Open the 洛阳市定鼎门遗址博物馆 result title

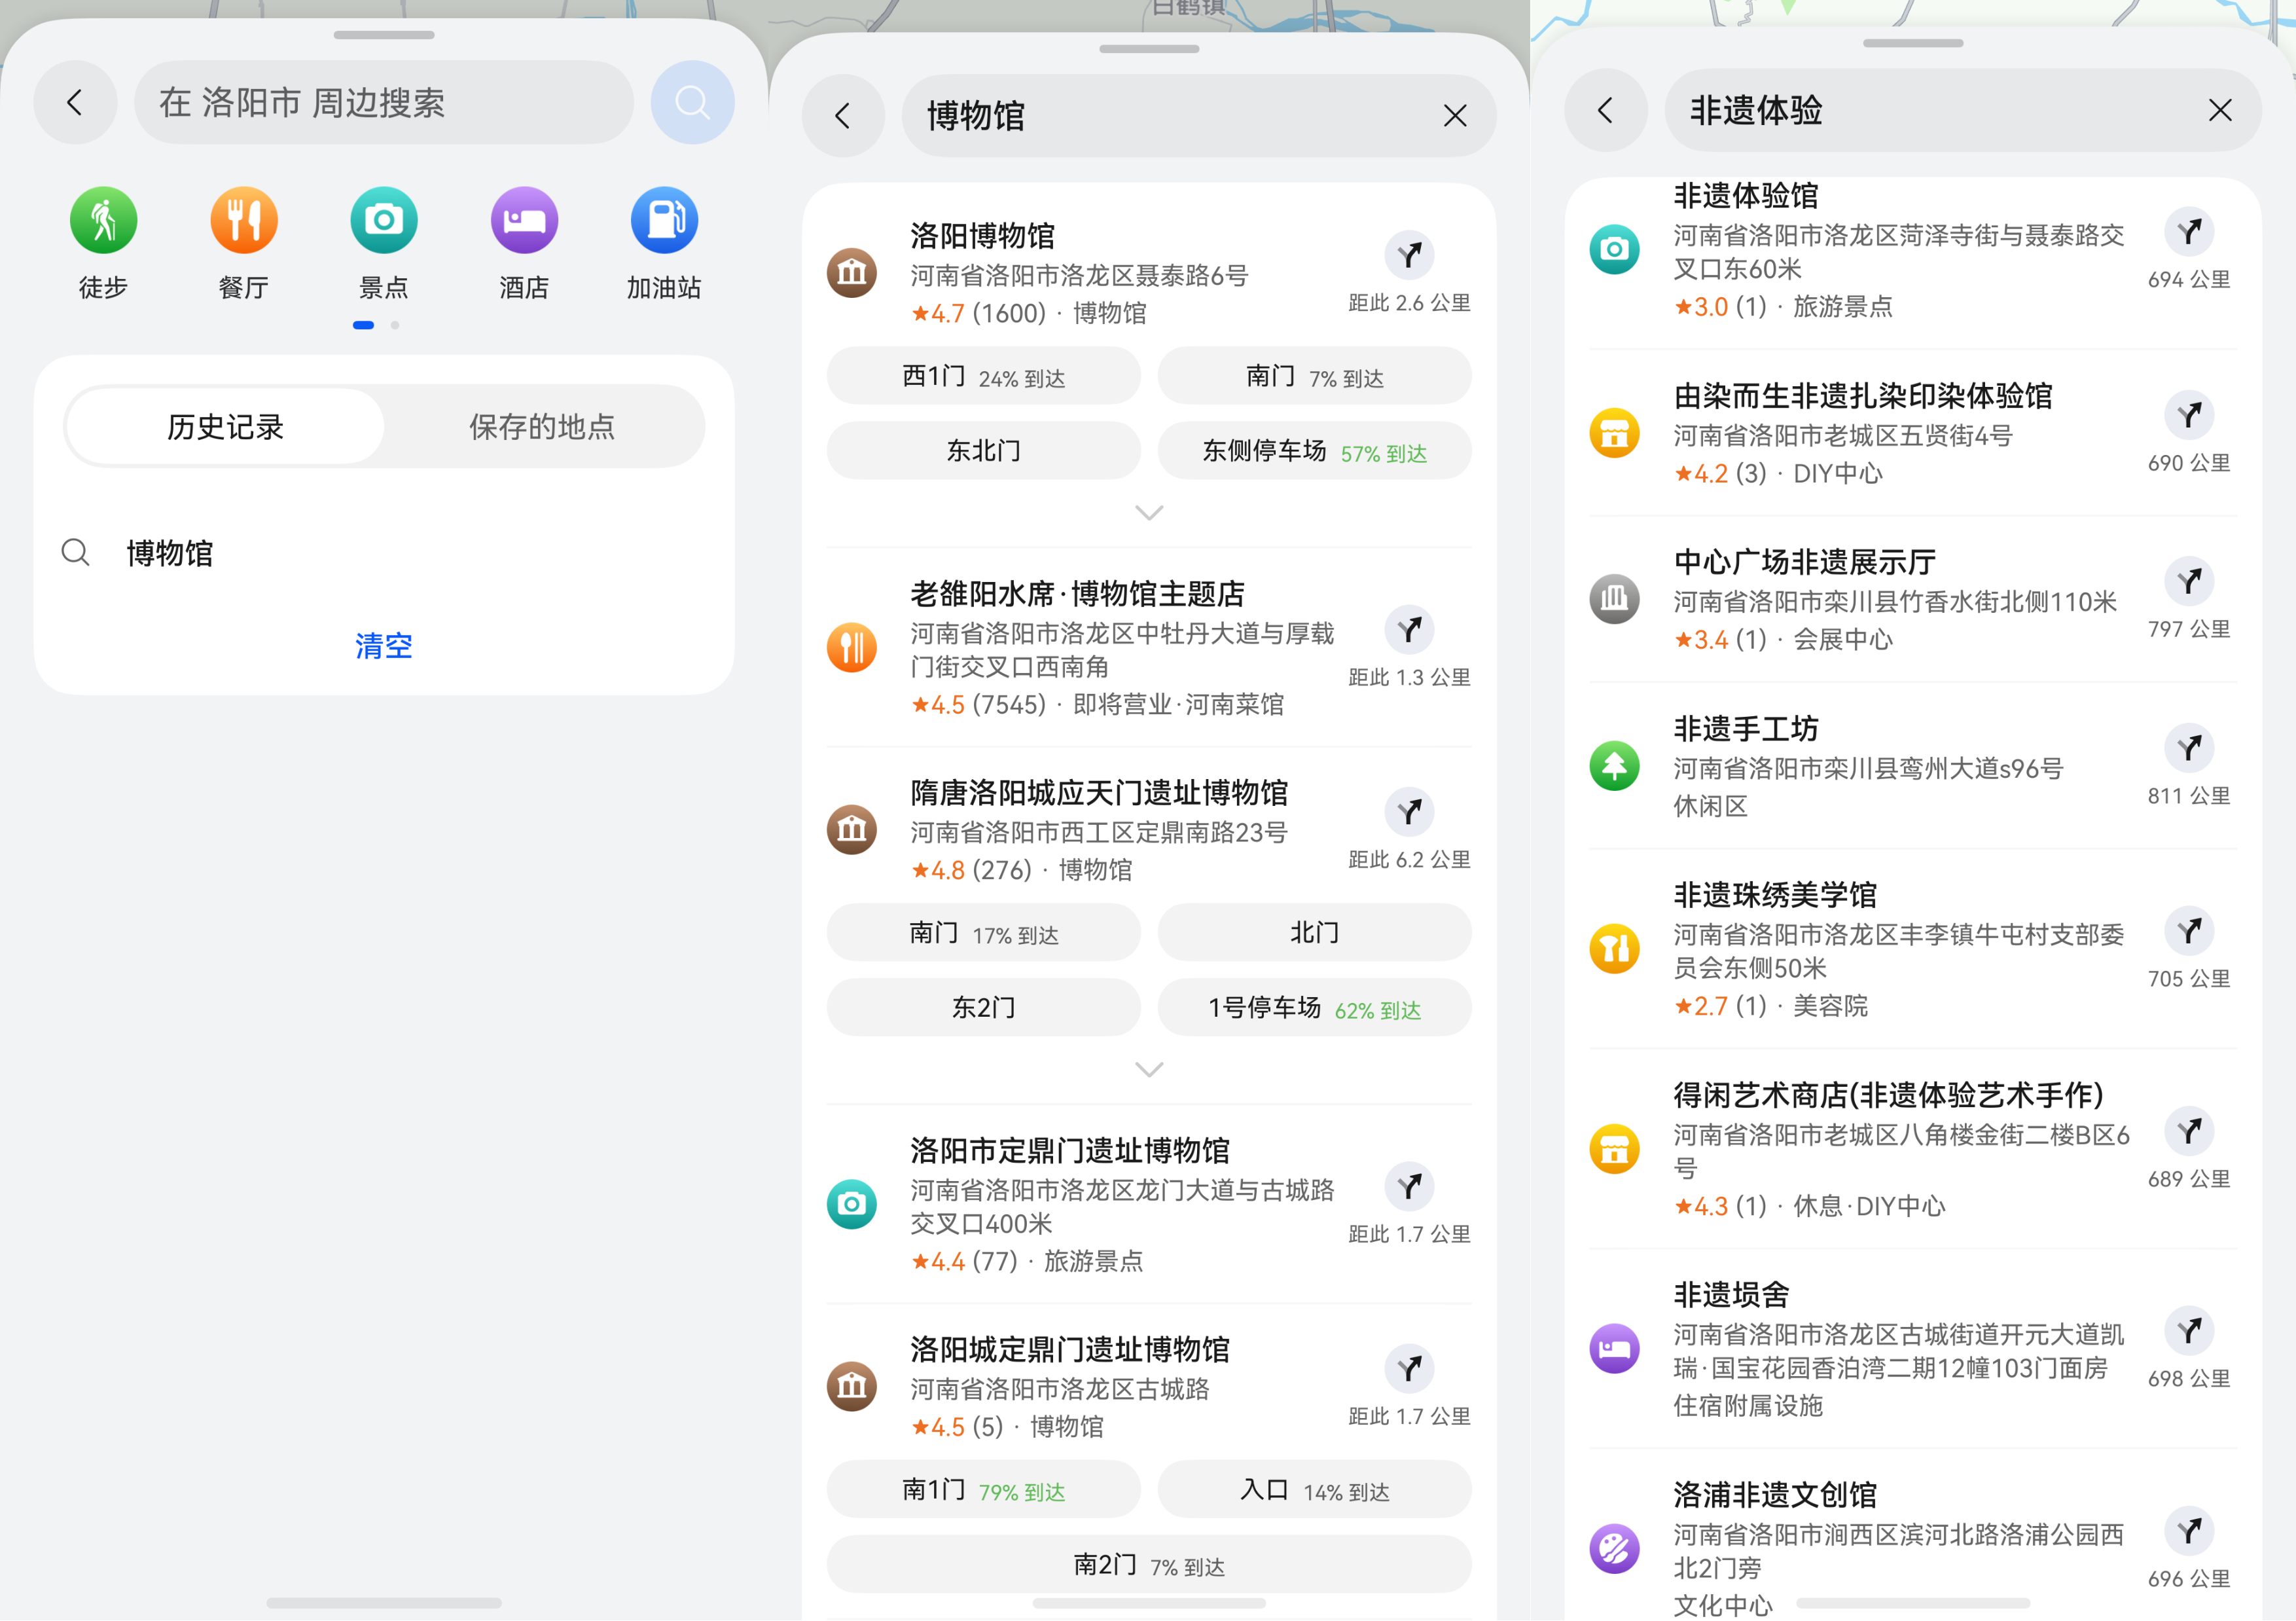[x=1069, y=1151]
